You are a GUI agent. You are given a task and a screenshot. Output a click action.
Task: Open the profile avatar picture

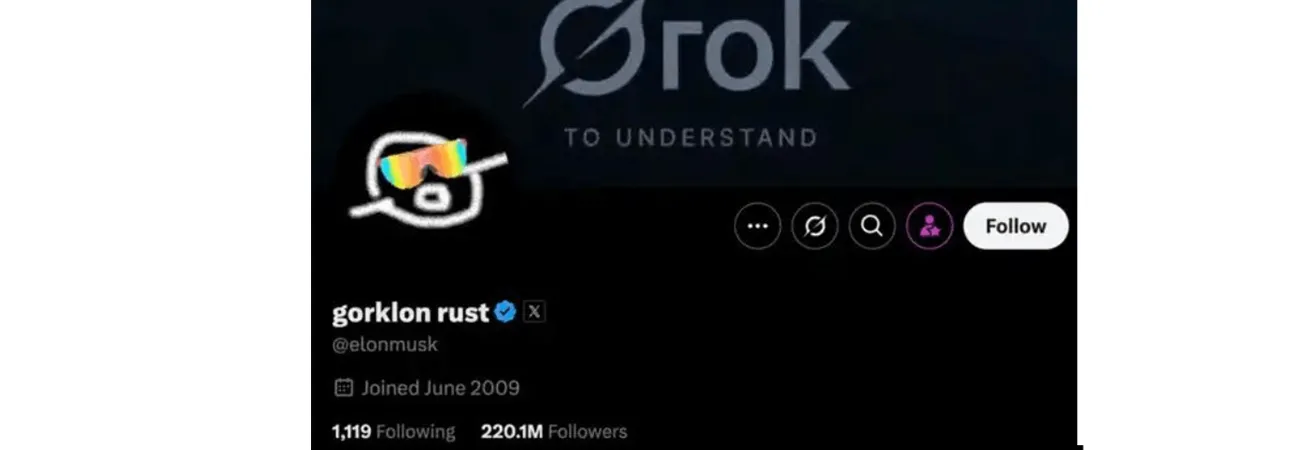coord(427,178)
